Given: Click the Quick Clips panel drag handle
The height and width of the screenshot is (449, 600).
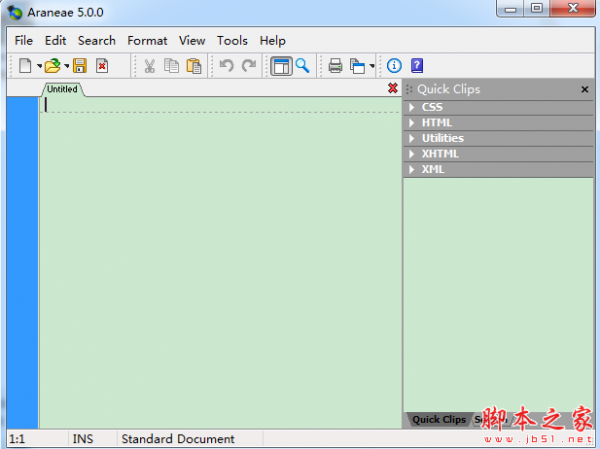Looking at the screenshot, I should [409, 89].
